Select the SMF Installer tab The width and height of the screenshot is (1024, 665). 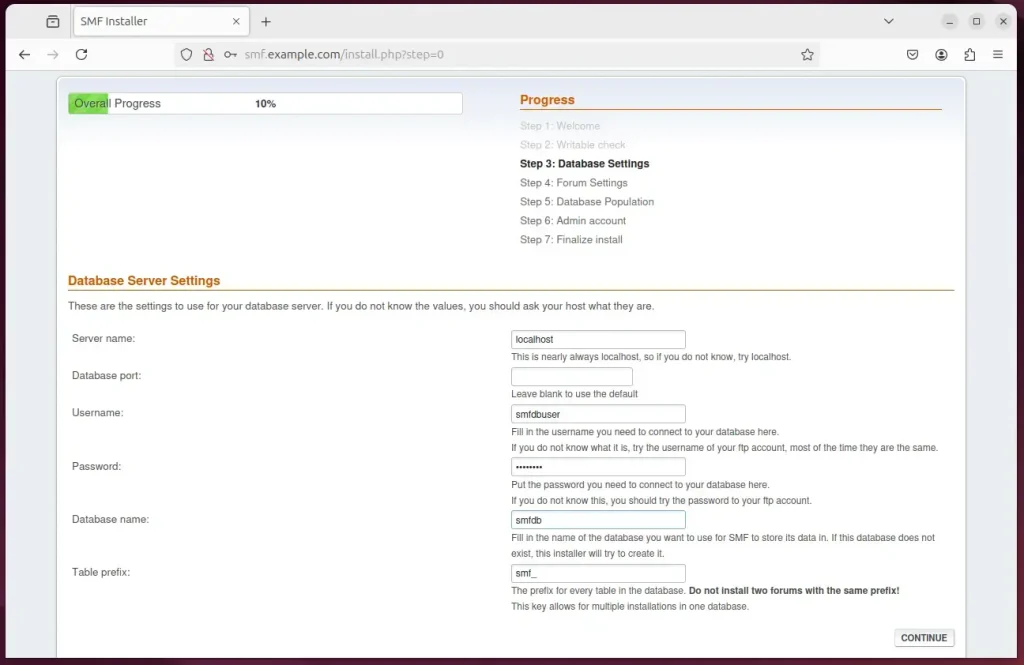point(161,22)
